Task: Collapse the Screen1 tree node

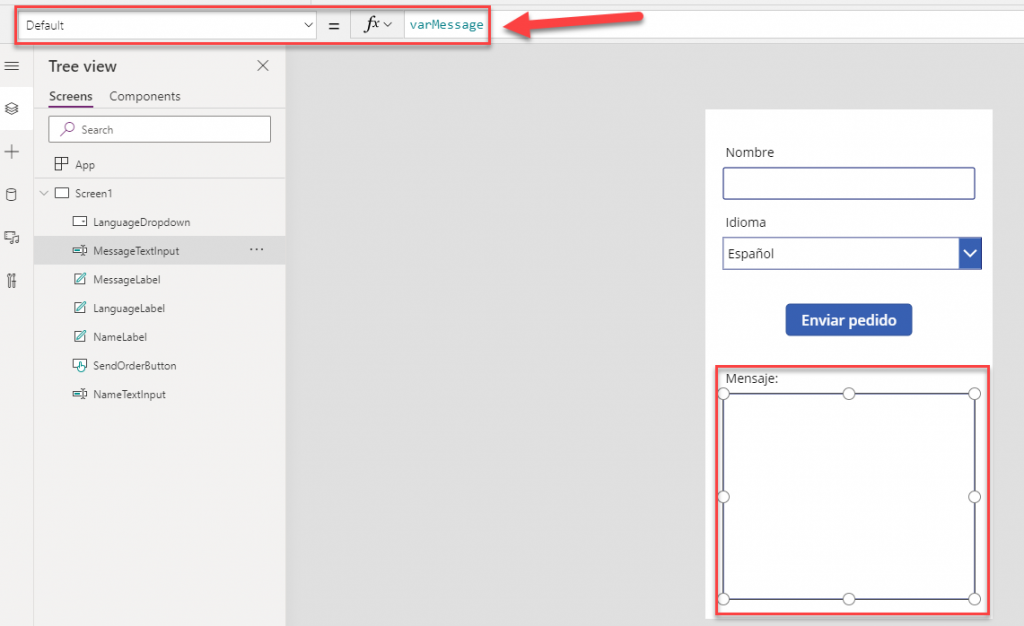Action: click(43, 193)
